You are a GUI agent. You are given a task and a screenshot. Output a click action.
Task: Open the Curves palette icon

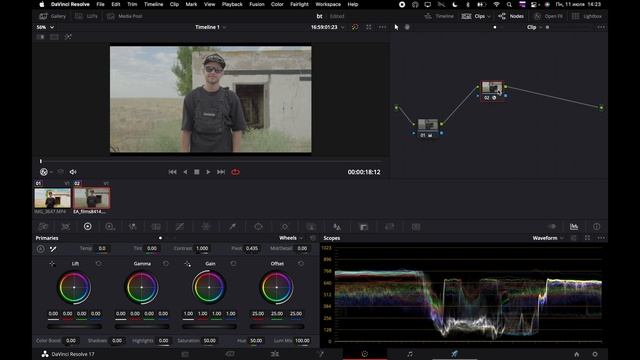180,227
